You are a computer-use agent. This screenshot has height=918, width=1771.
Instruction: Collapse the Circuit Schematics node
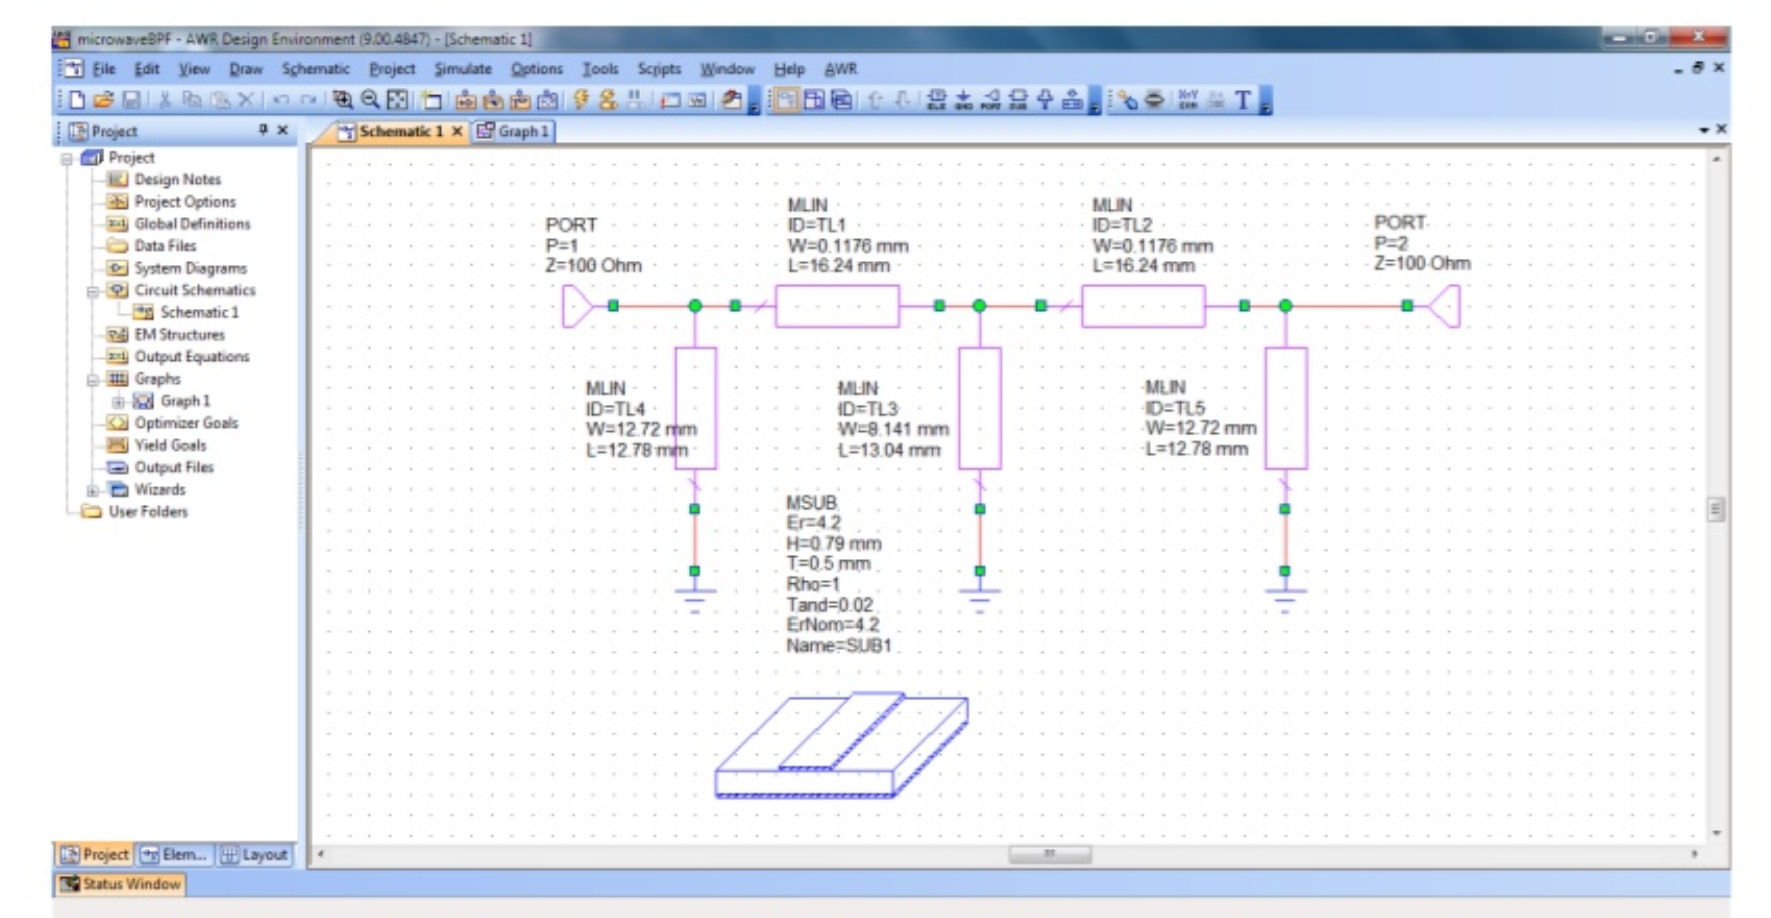coord(93,291)
